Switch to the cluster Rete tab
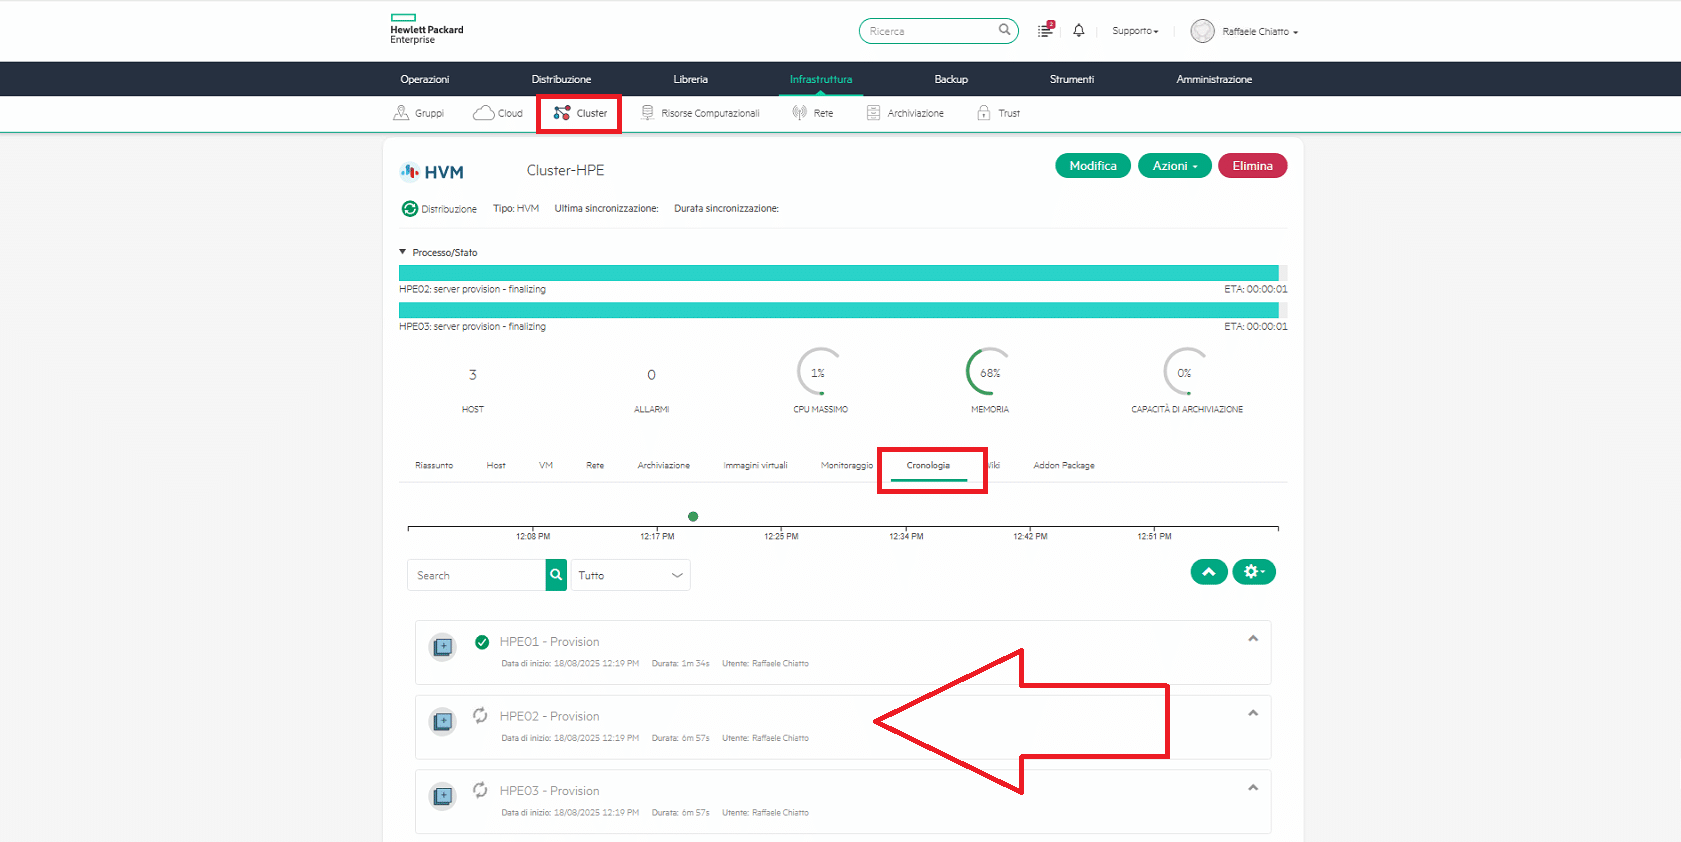This screenshot has height=842, width=1681. point(595,465)
